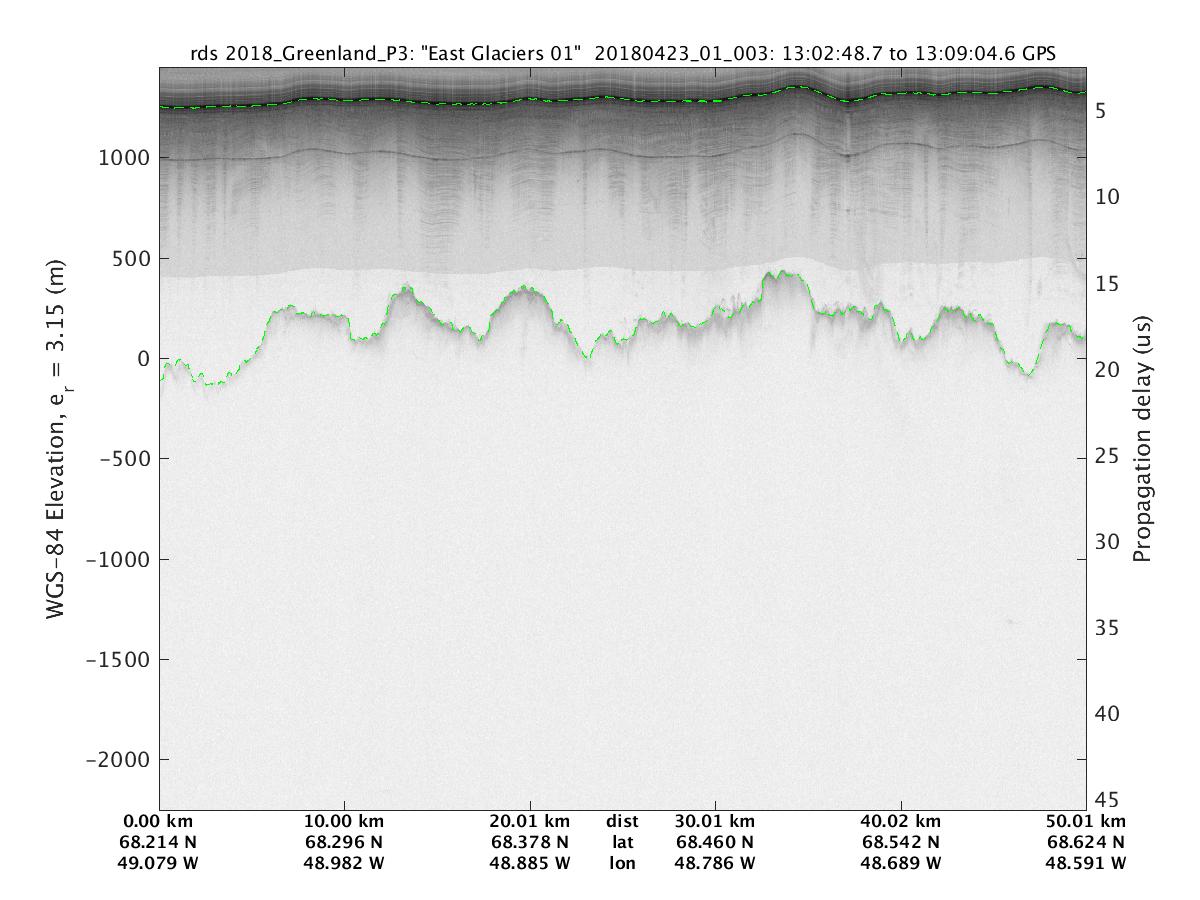Screen dimensions: 1200x900
Task: Select the 500 elevation tick label
Action: click(x=131, y=259)
